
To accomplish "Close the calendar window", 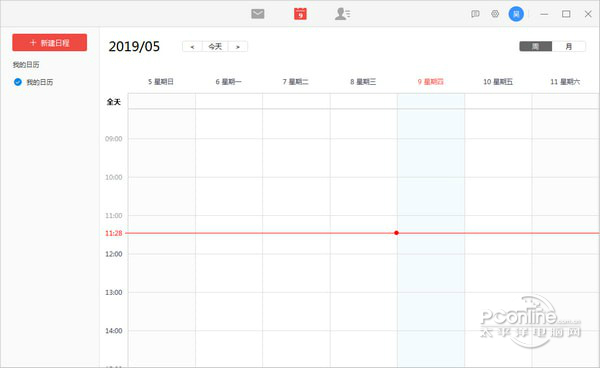I will (x=588, y=14).
